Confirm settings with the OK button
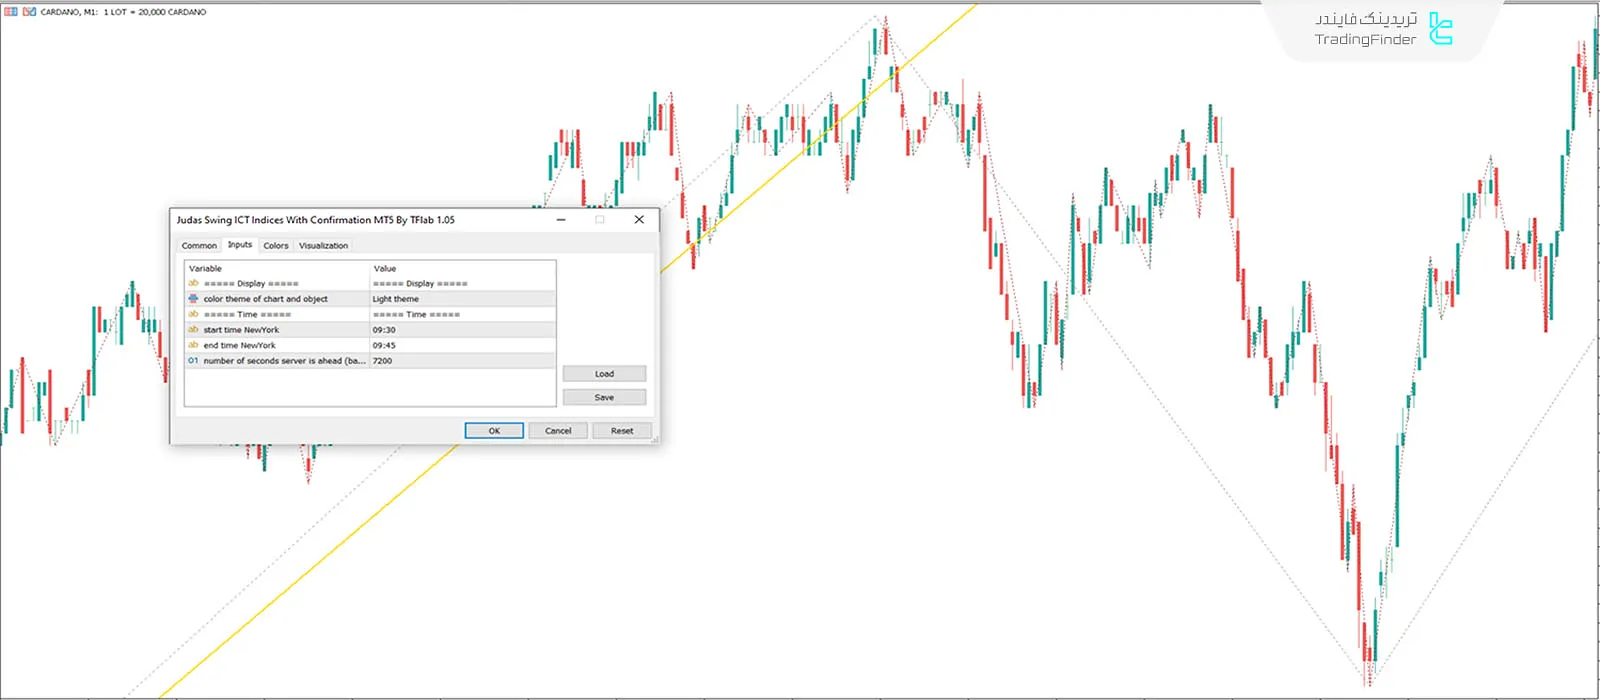Screen dimensions: 1600x700 click(494, 431)
